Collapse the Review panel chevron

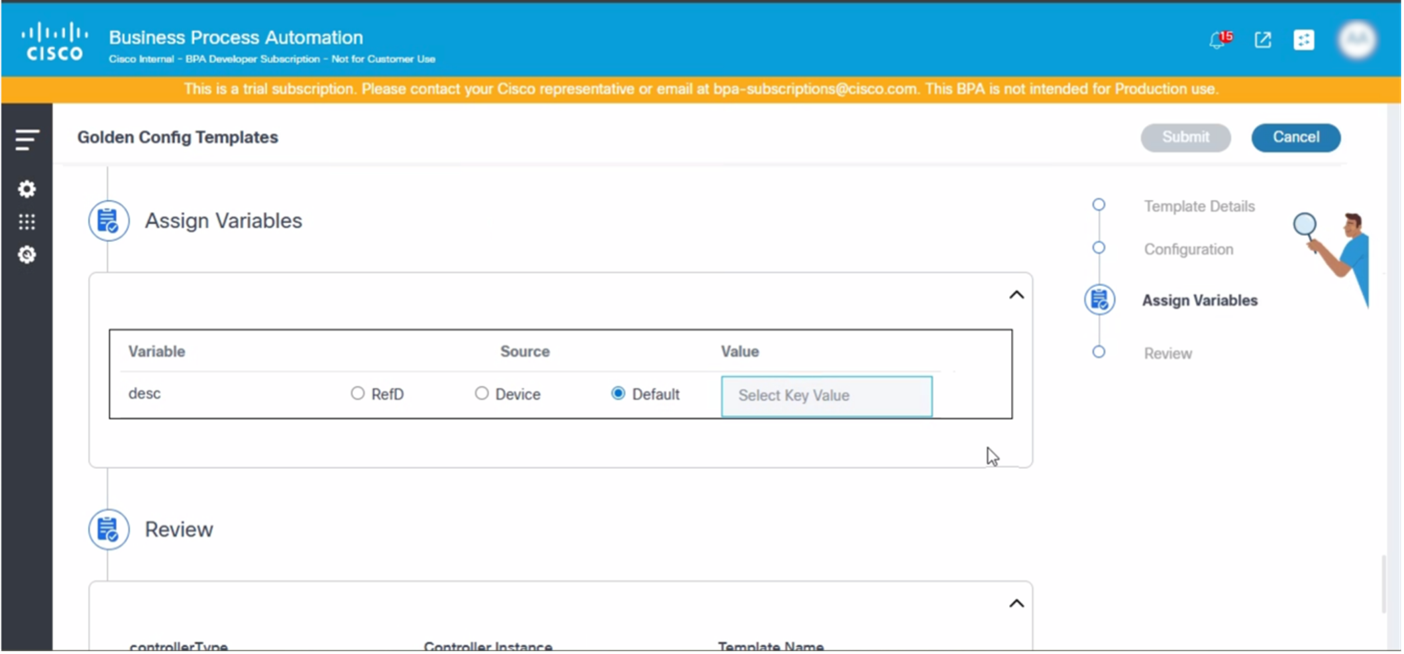(x=1016, y=604)
